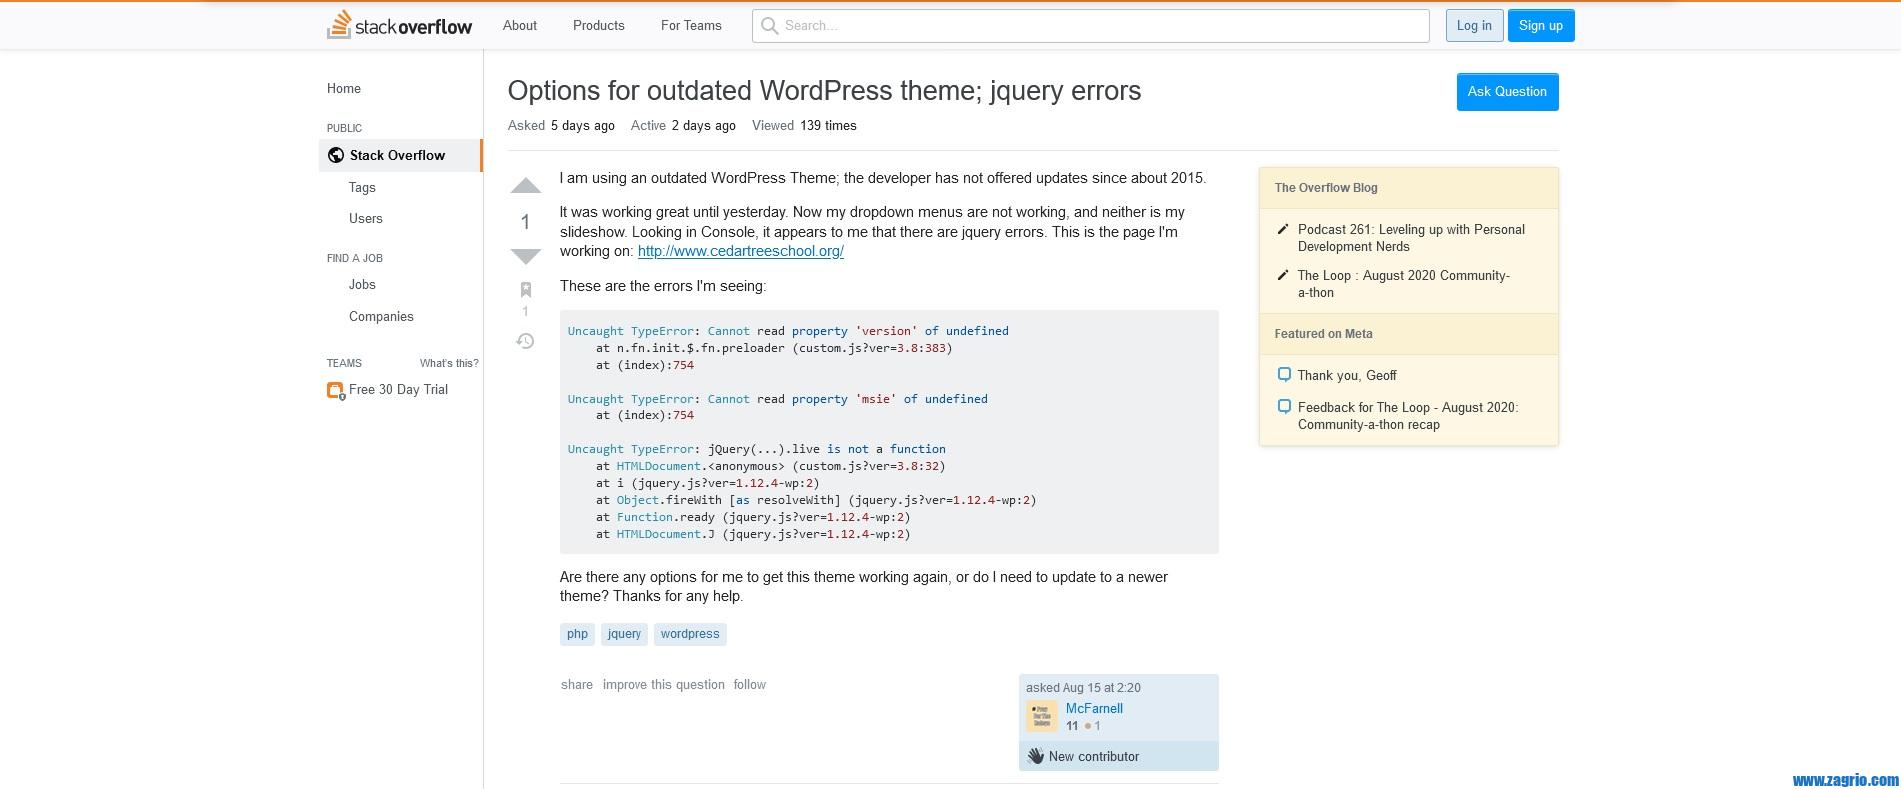Bookmark this question
The height and width of the screenshot is (789, 1901).
click(525, 290)
